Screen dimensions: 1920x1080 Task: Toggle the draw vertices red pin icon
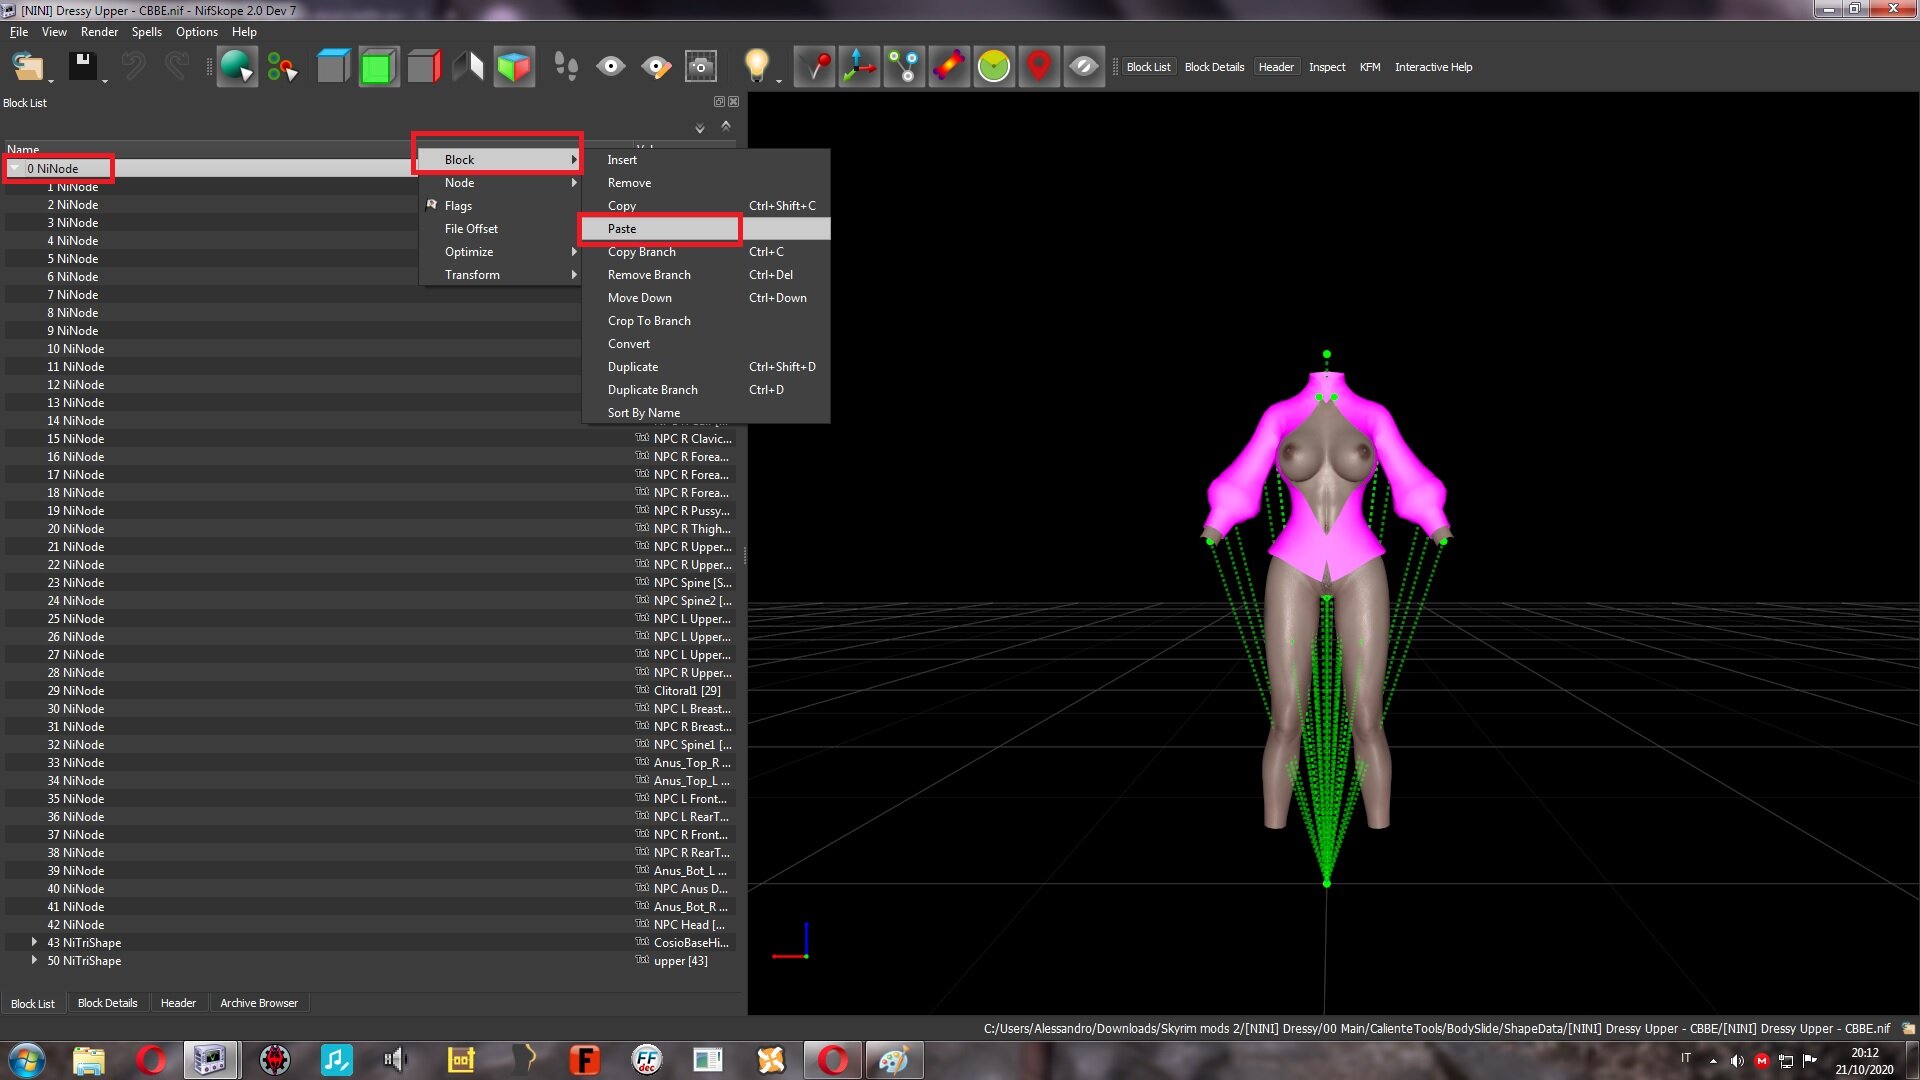point(815,67)
